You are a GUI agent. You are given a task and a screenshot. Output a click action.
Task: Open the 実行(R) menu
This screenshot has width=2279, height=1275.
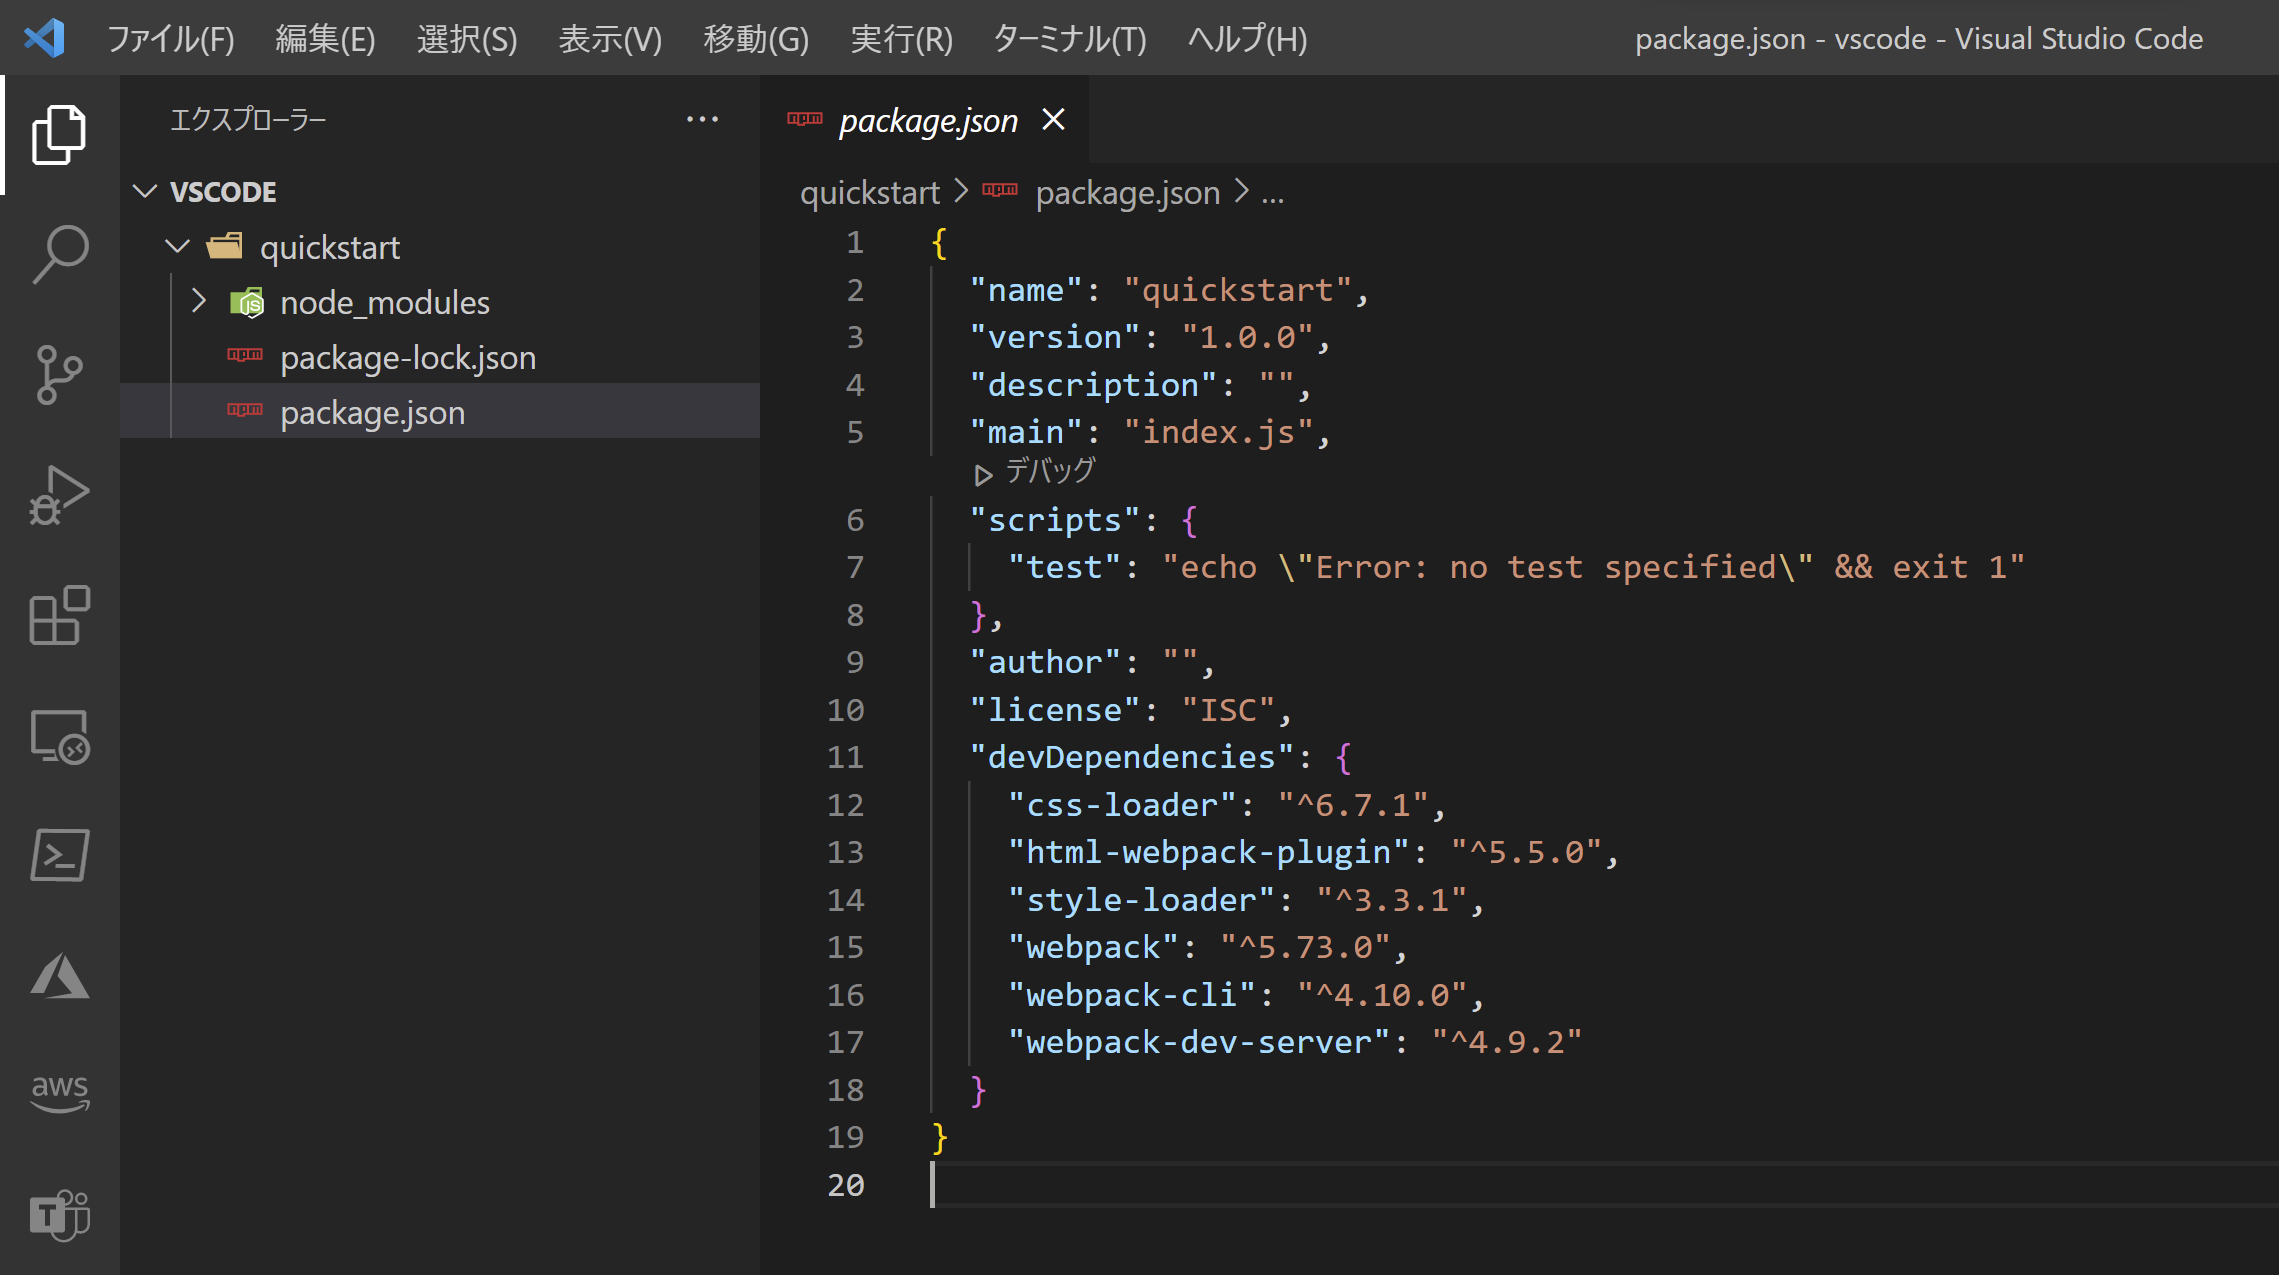coord(901,38)
